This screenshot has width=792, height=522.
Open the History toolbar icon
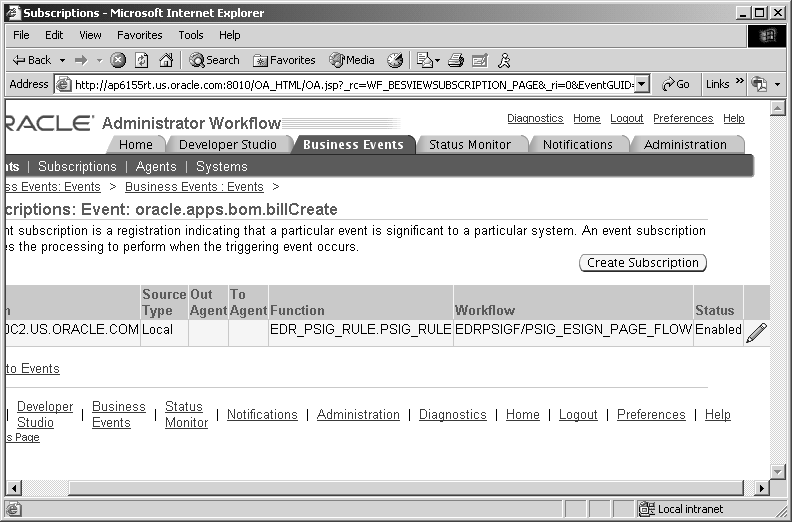point(395,60)
